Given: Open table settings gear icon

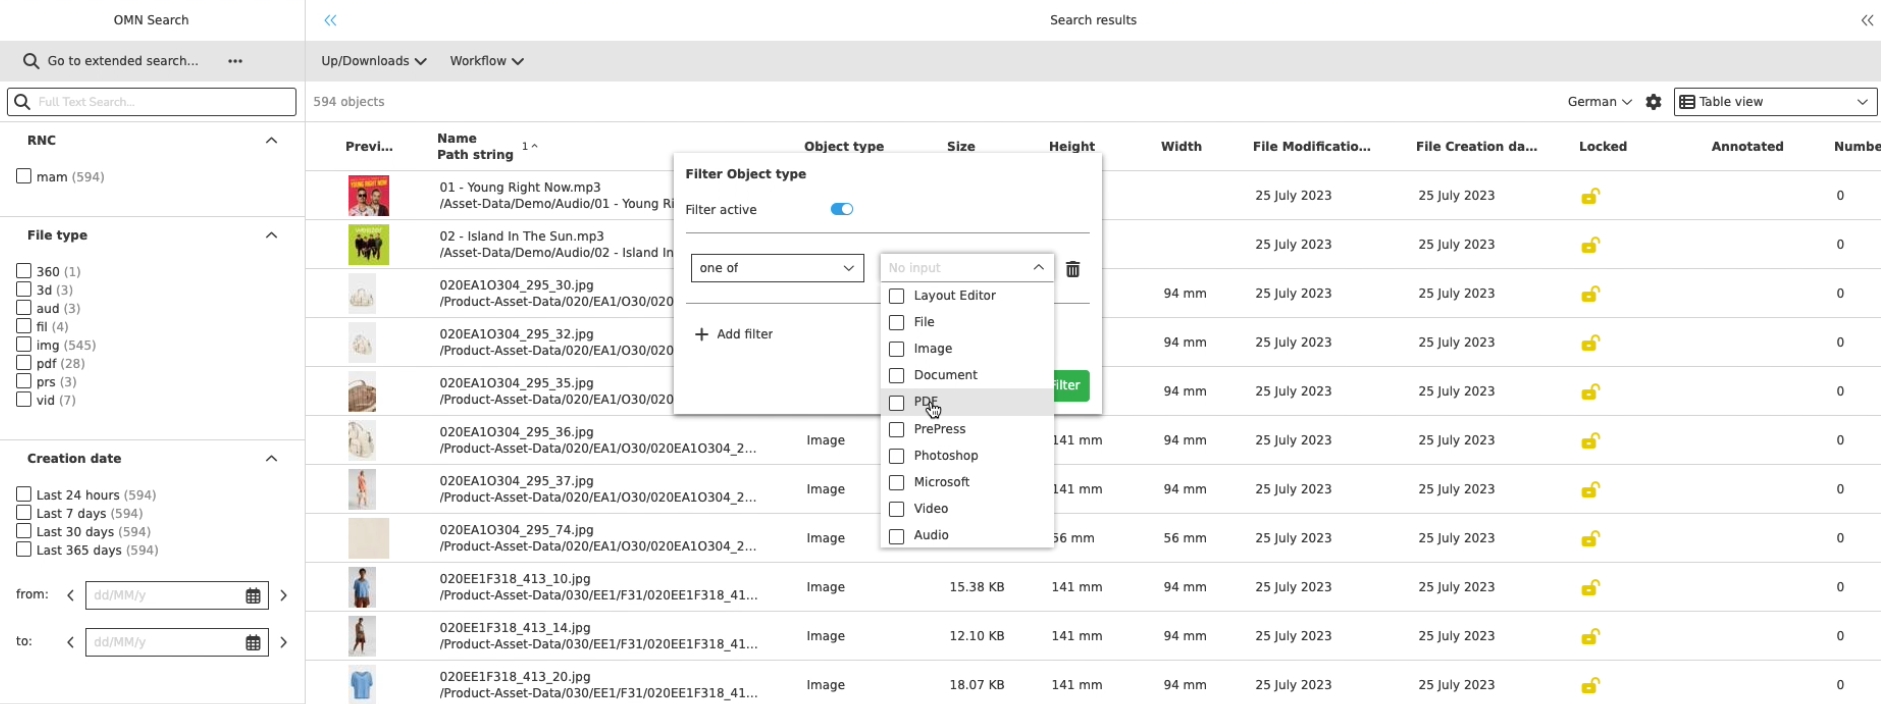Looking at the screenshot, I should click(1653, 102).
